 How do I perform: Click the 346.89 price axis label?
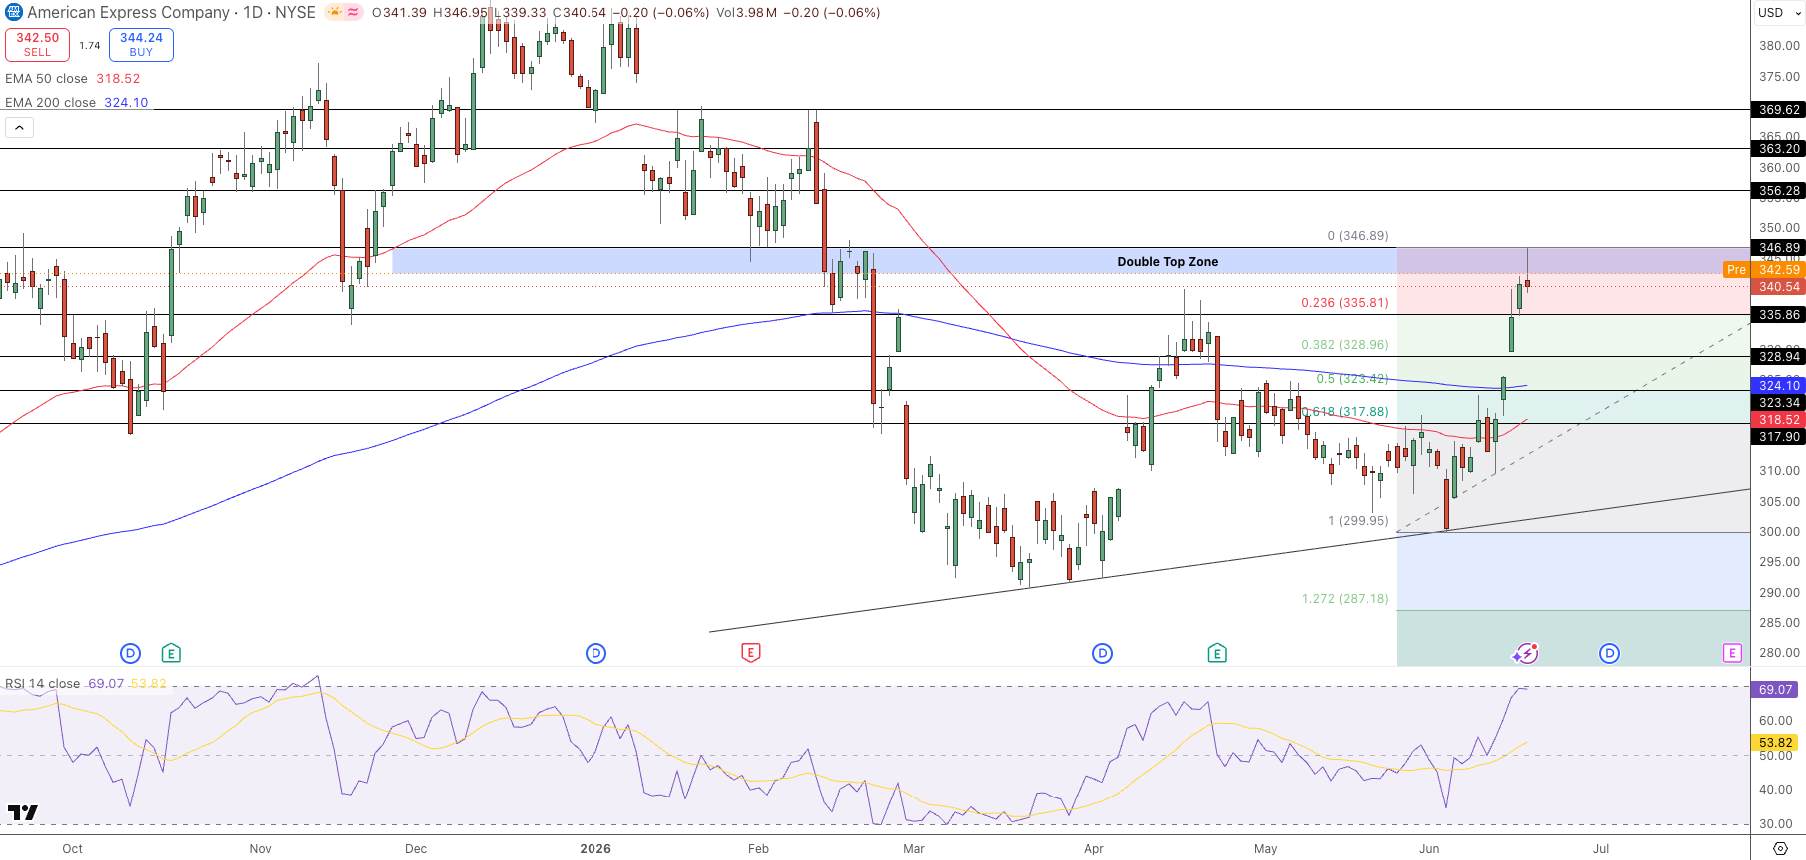pyautogui.click(x=1778, y=248)
